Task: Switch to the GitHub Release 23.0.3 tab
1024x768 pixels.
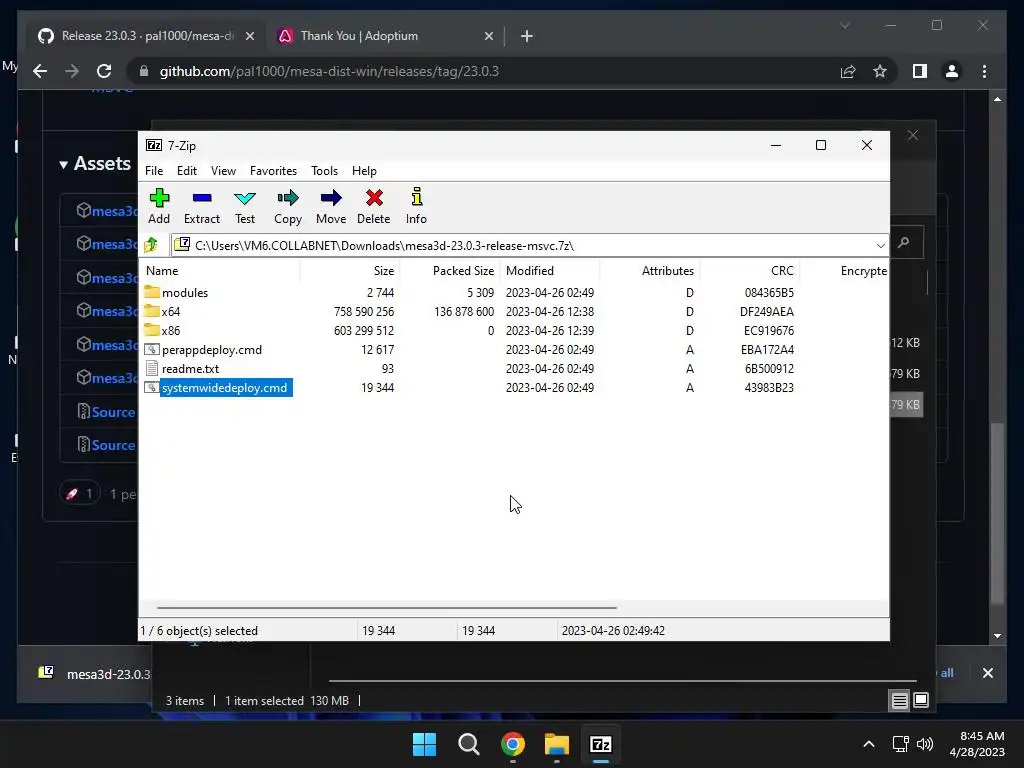Action: click(x=146, y=36)
